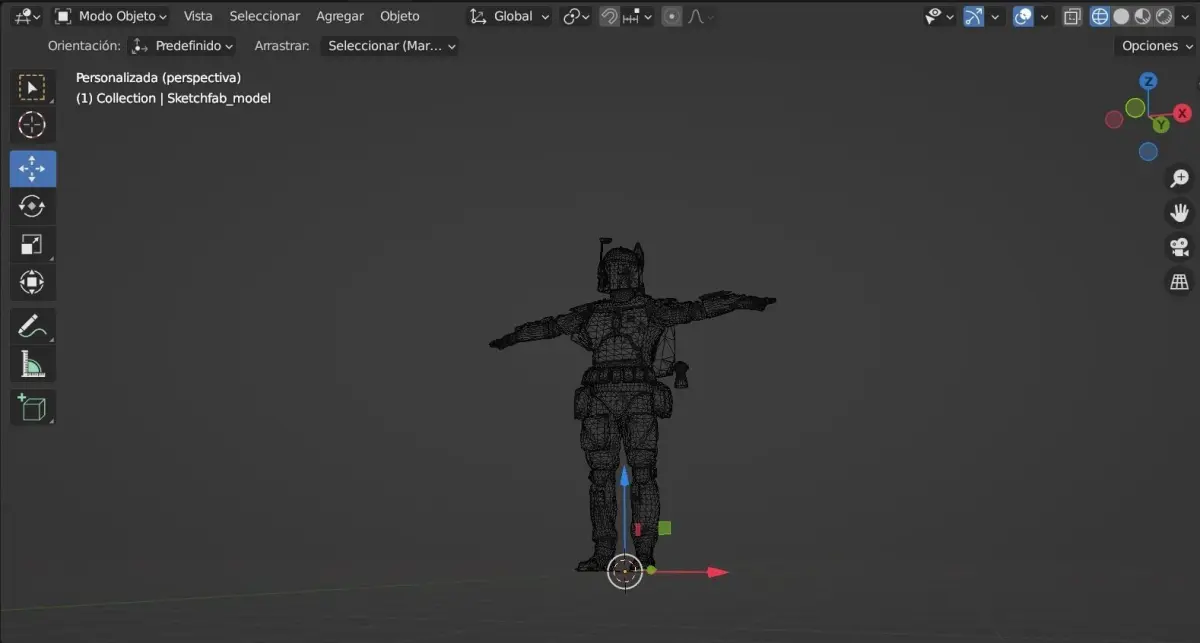Open the editor type 3D viewport selector
Viewport: 1200px width, 643px height.
pyautogui.click(x=27, y=16)
